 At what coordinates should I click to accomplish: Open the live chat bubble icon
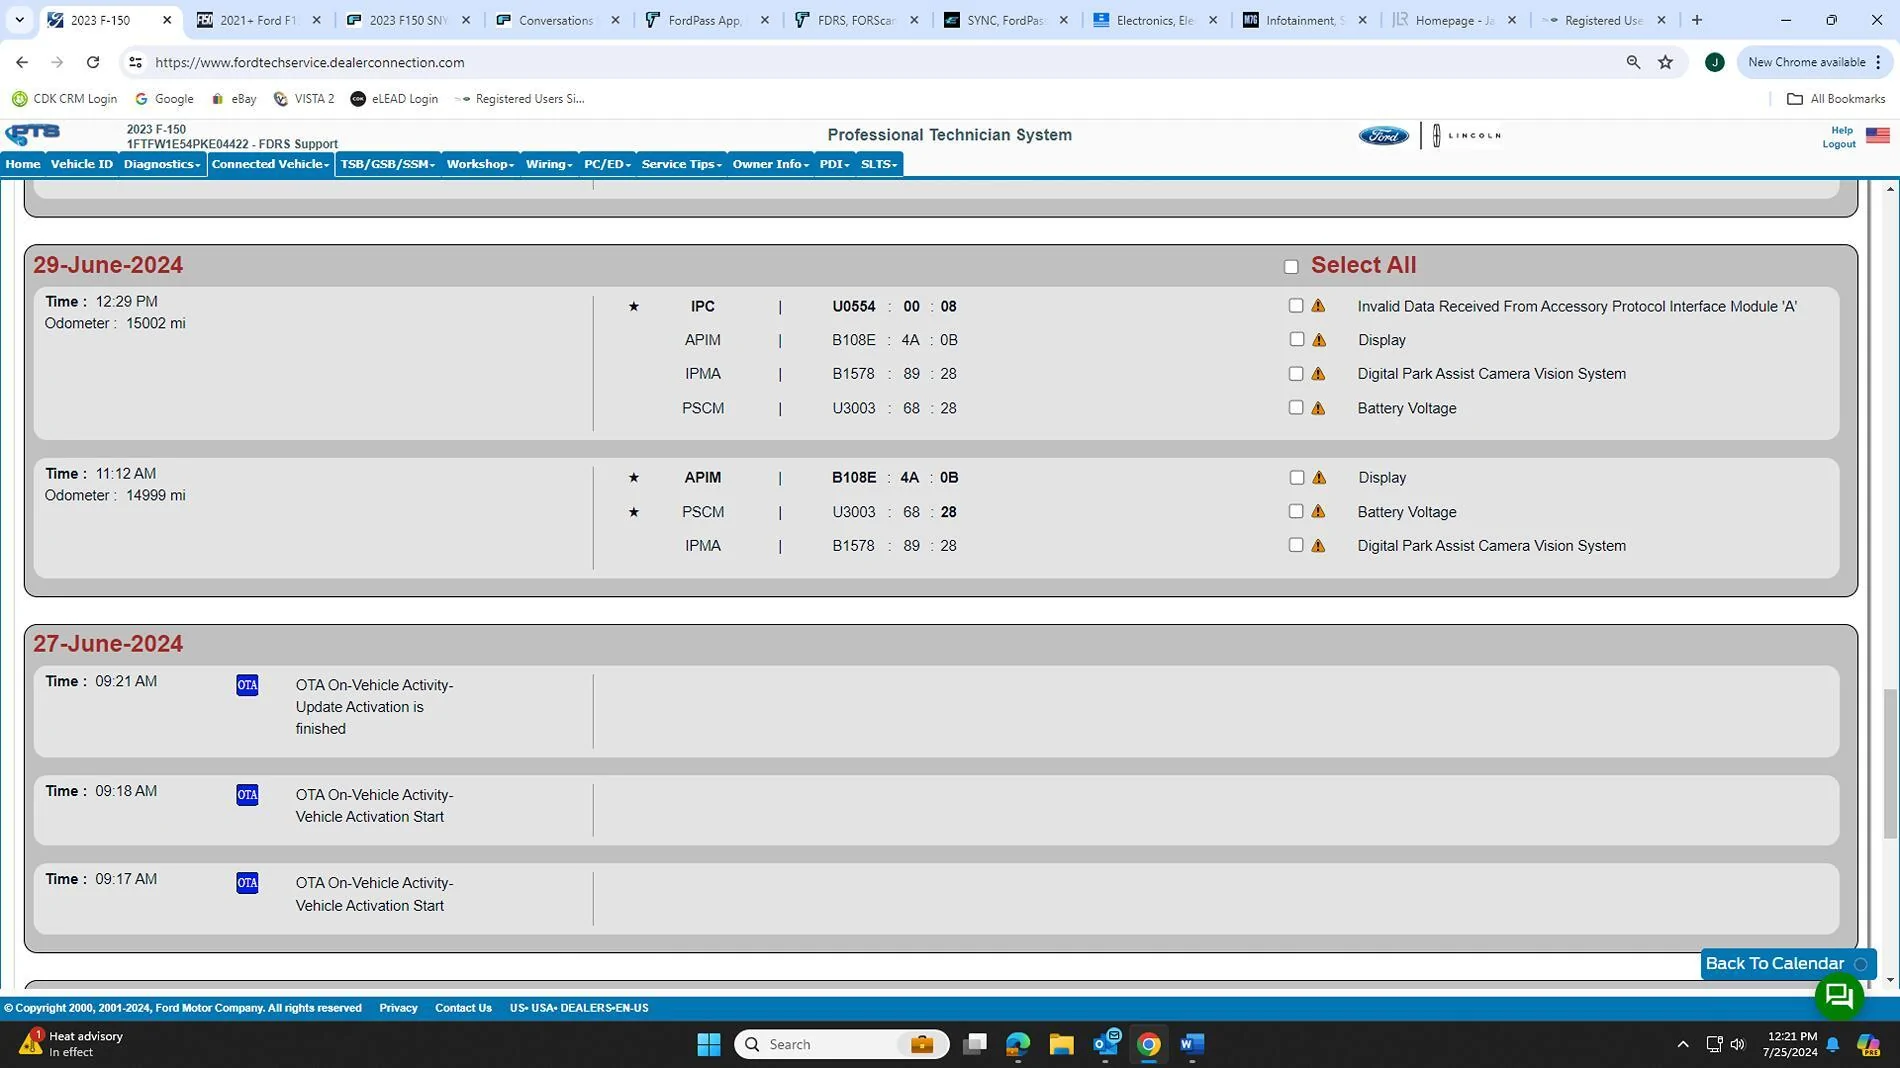(x=1838, y=996)
